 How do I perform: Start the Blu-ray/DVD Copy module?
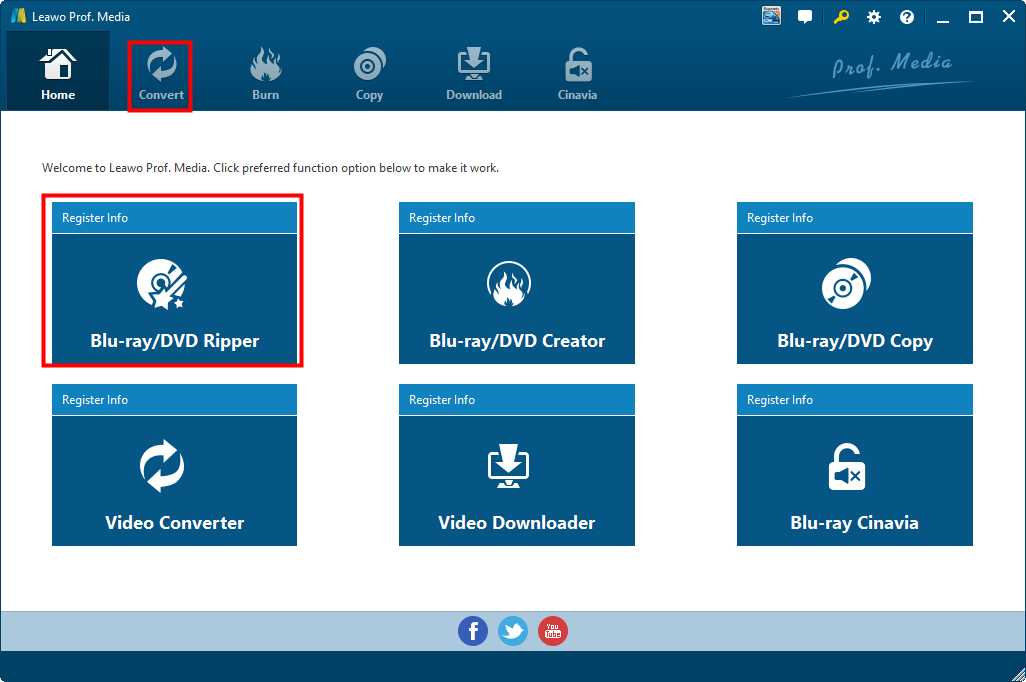point(854,299)
